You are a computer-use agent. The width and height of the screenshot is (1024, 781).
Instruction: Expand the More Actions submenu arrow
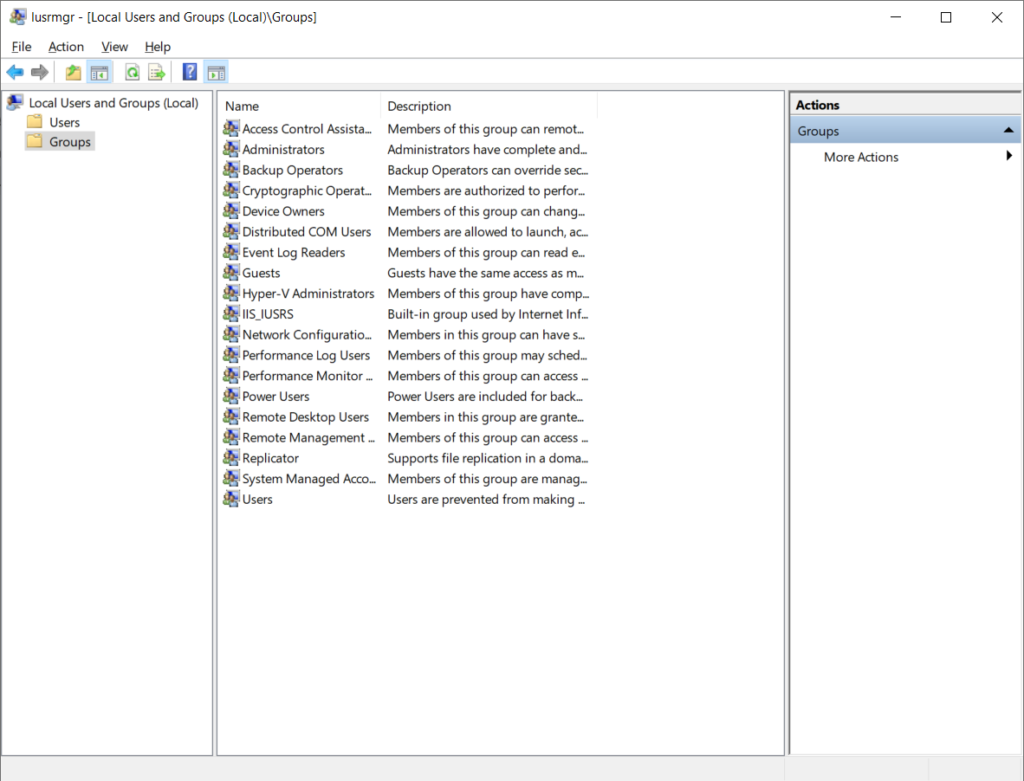point(1009,156)
